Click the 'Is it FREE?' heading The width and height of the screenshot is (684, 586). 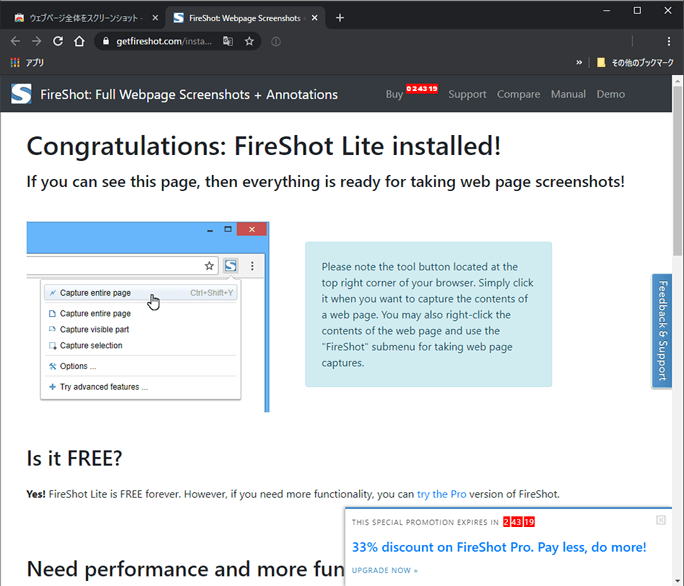[75, 459]
